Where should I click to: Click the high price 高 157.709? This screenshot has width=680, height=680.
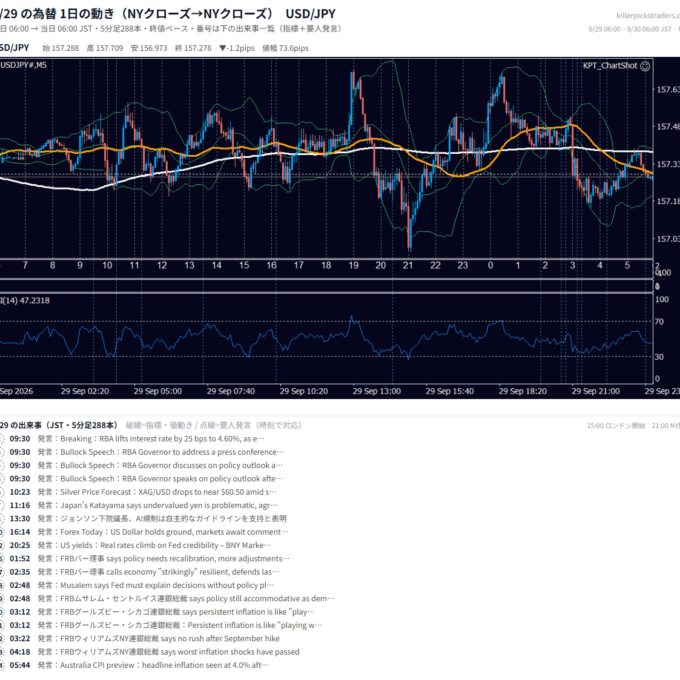(x=105, y=48)
